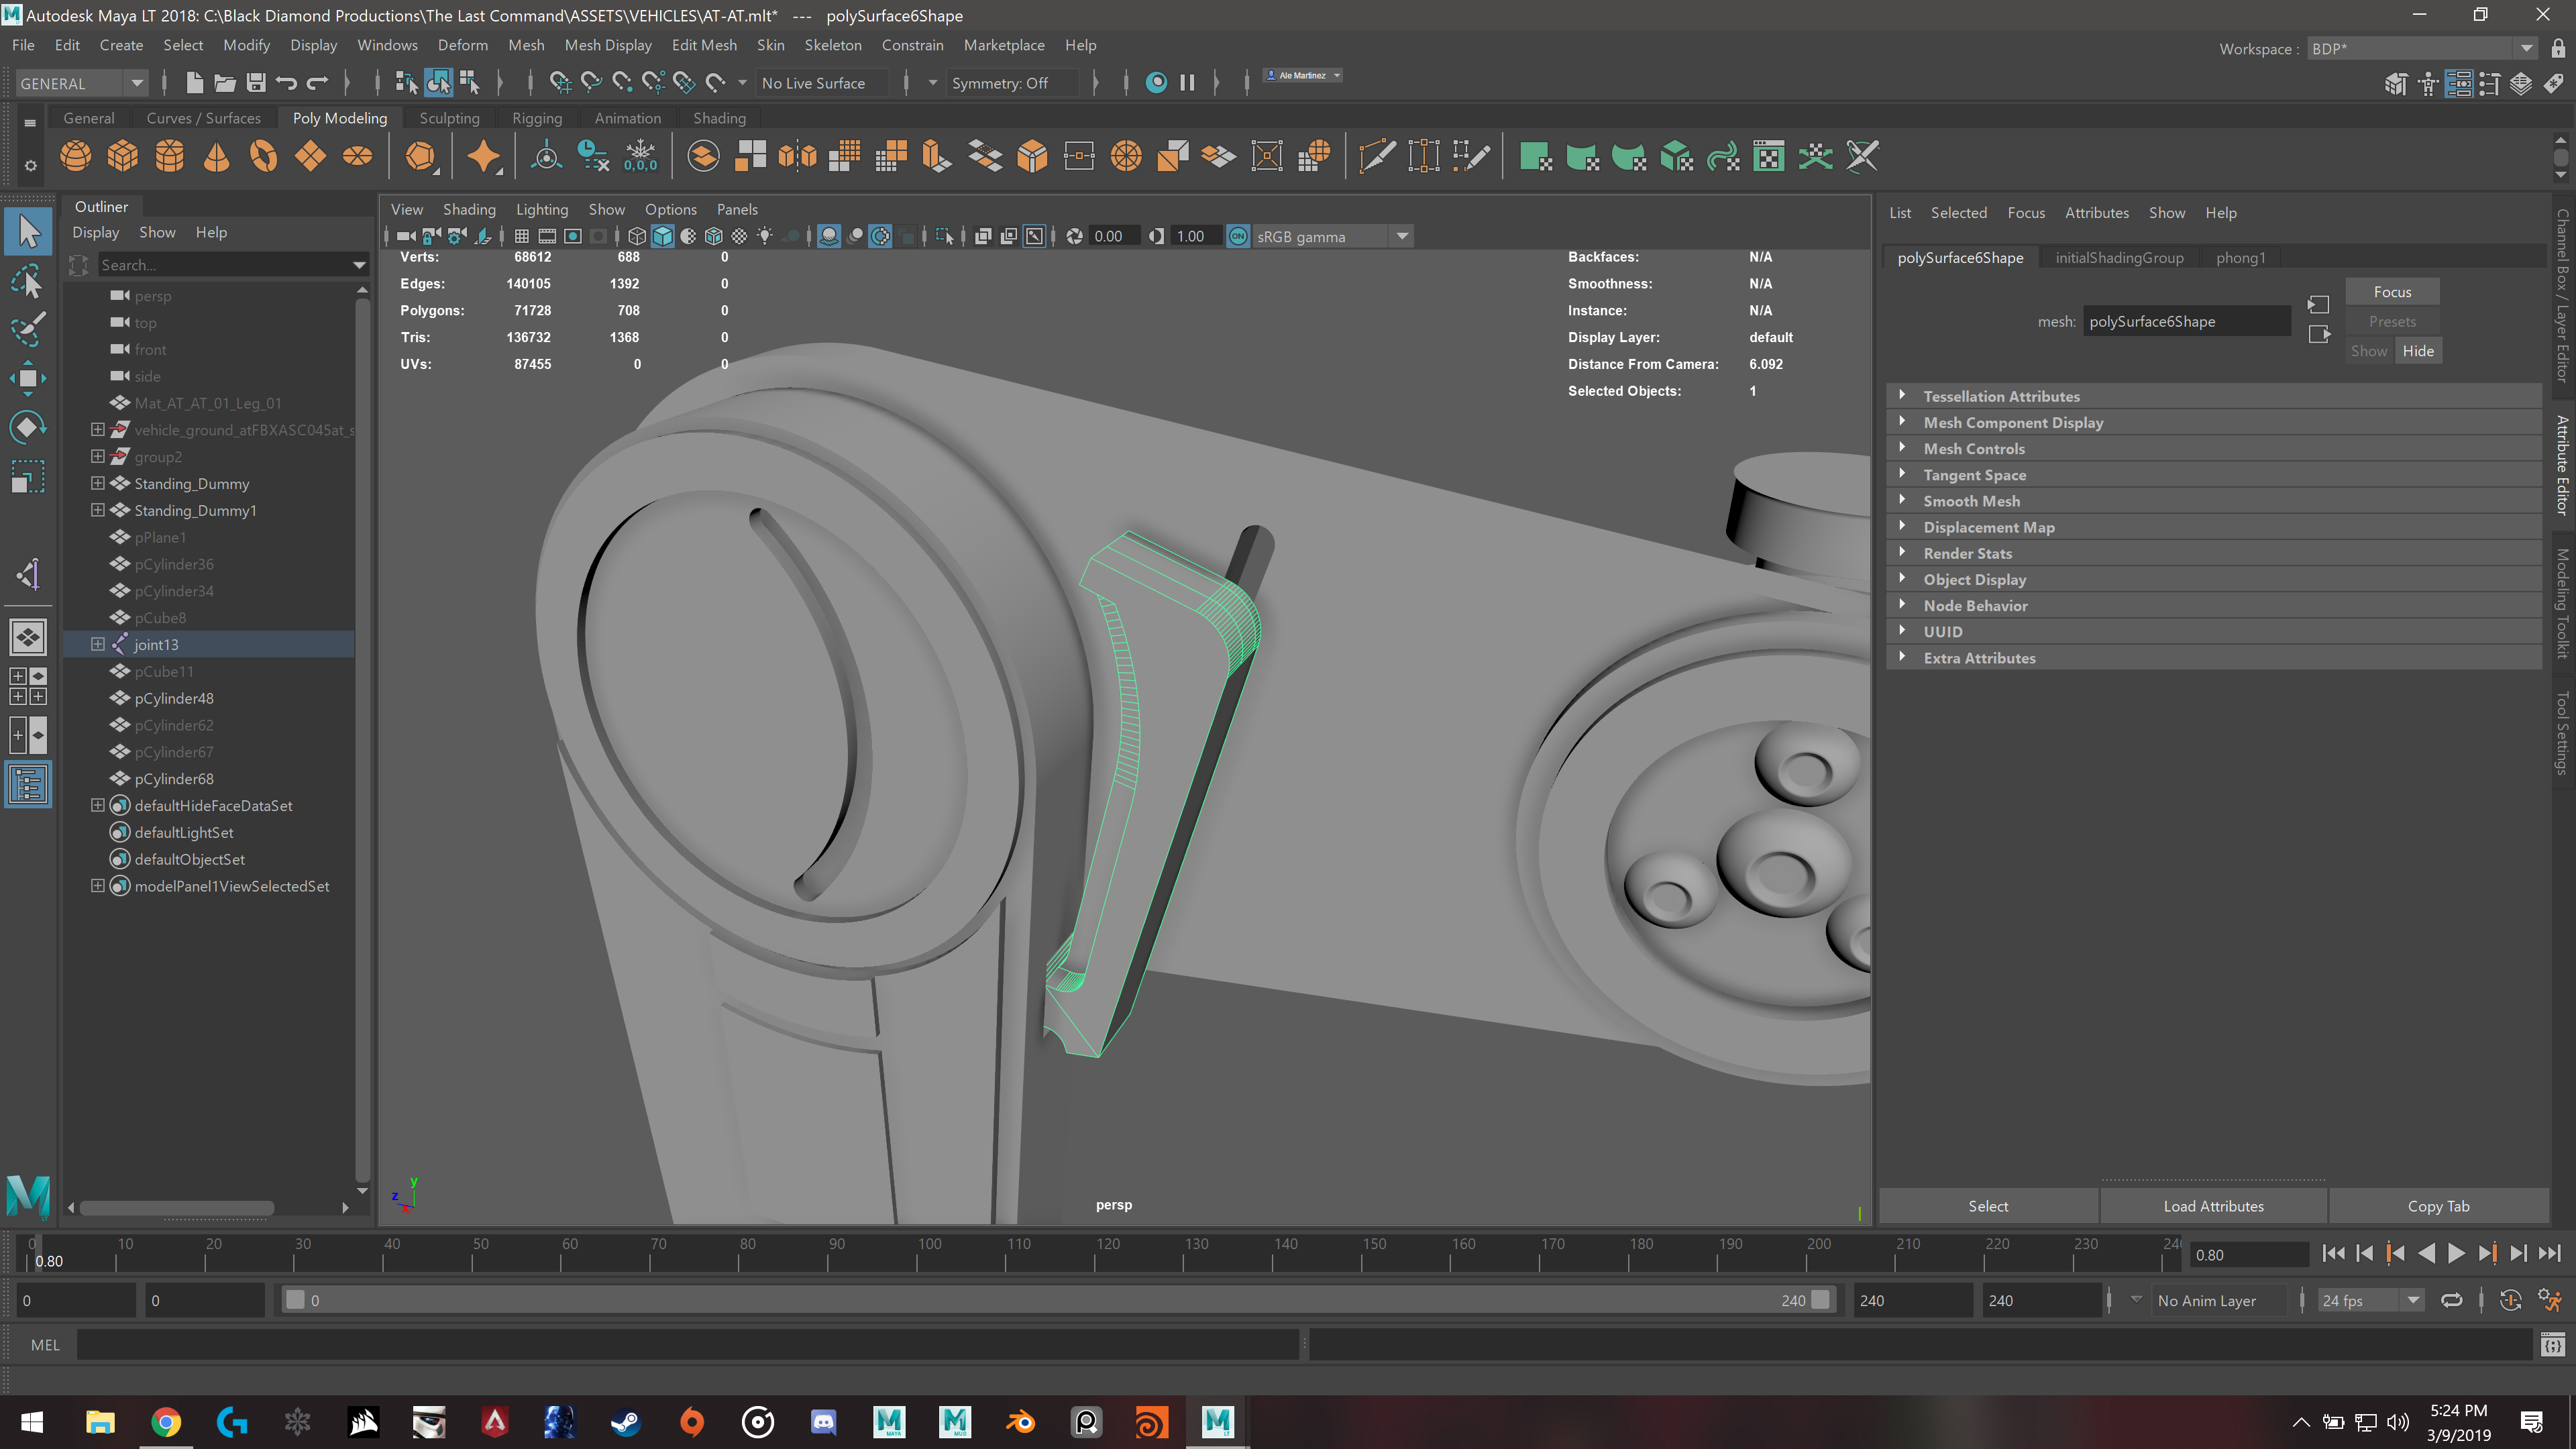The height and width of the screenshot is (1449, 2576).
Task: Switch to the Sculpting shelf tab
Action: tap(449, 118)
